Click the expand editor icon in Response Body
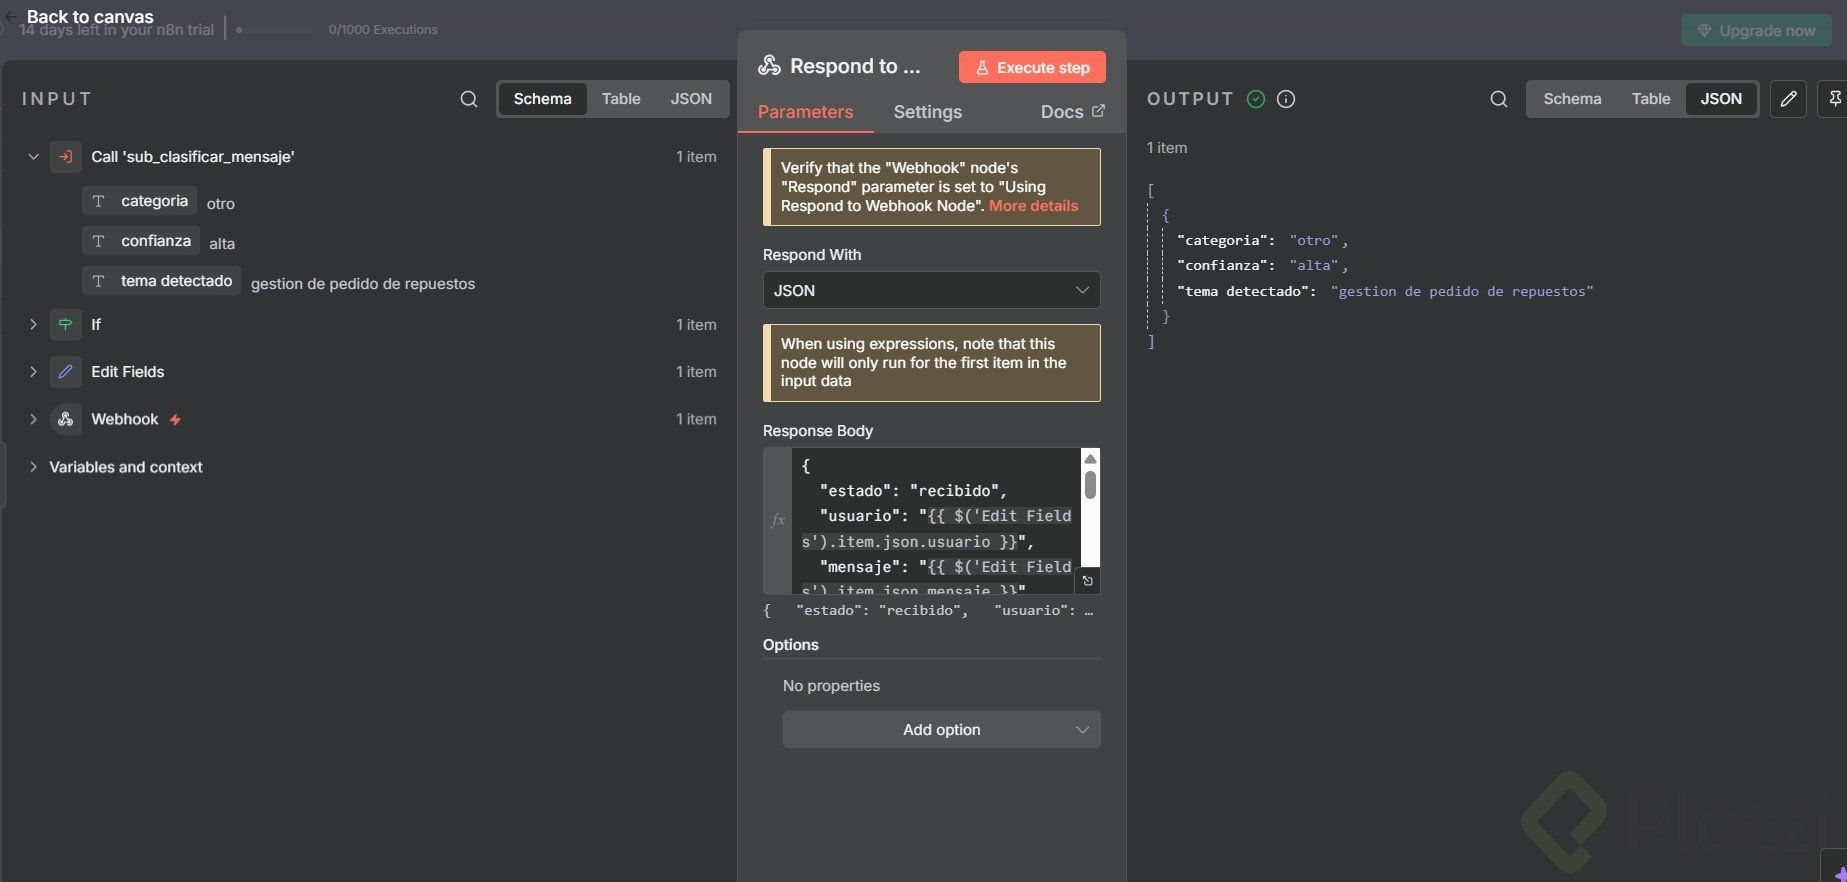This screenshot has height=882, width=1847. point(1088,581)
